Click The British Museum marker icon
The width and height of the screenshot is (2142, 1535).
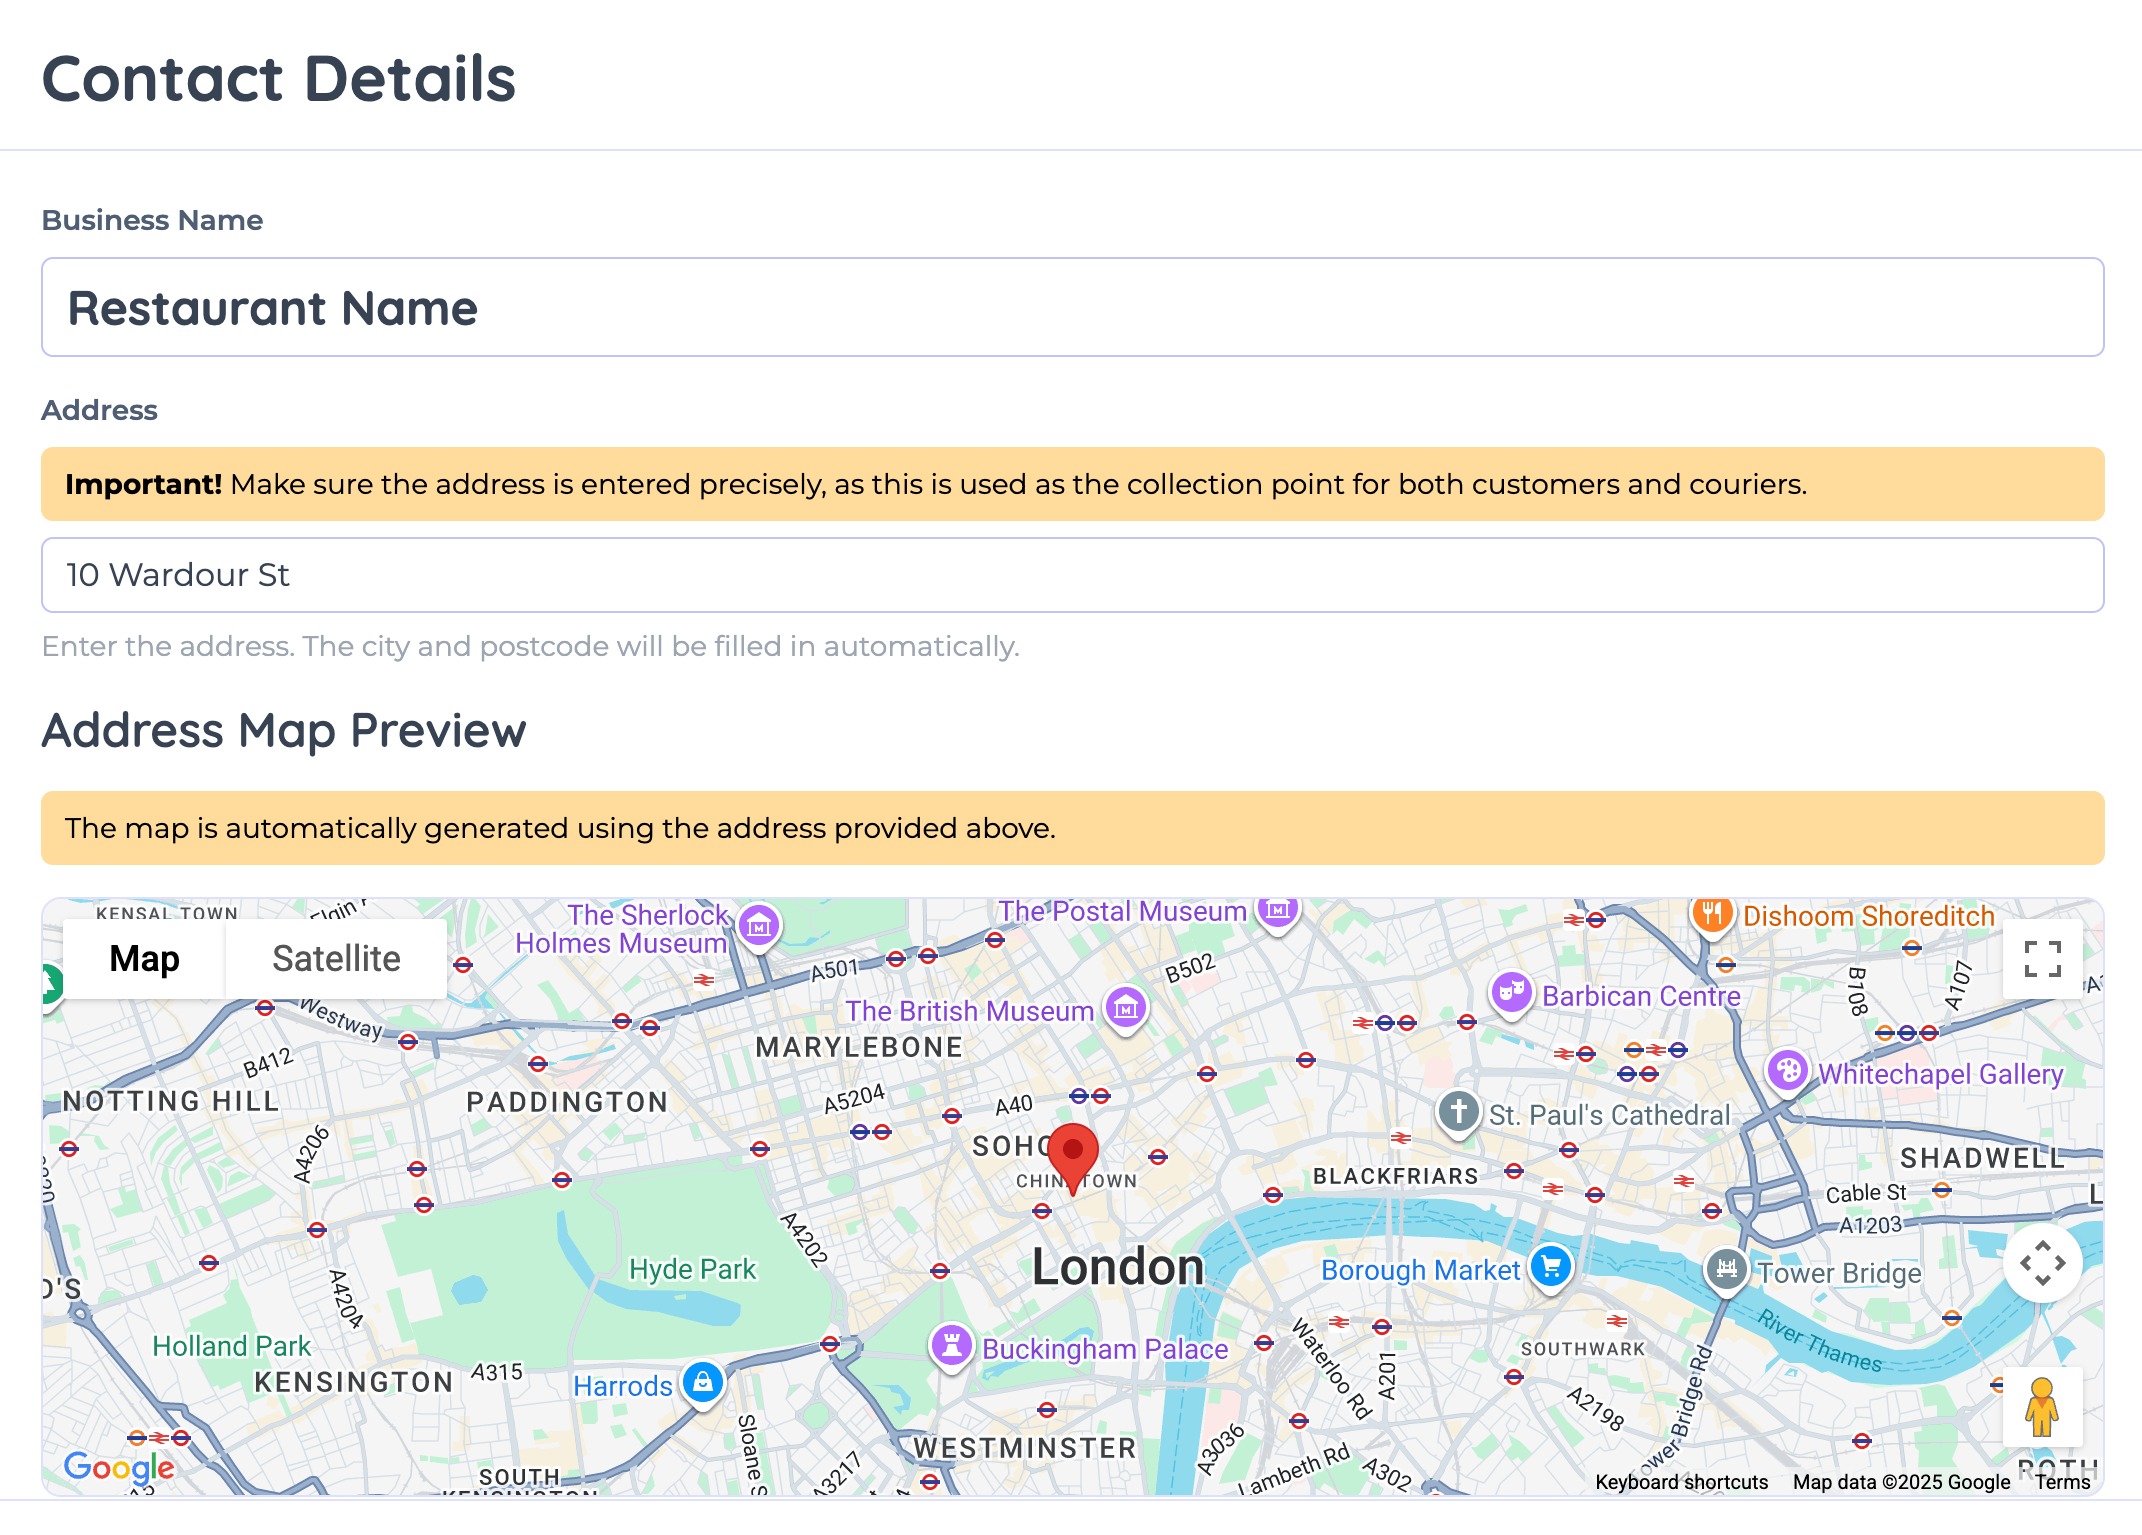1126,1008
